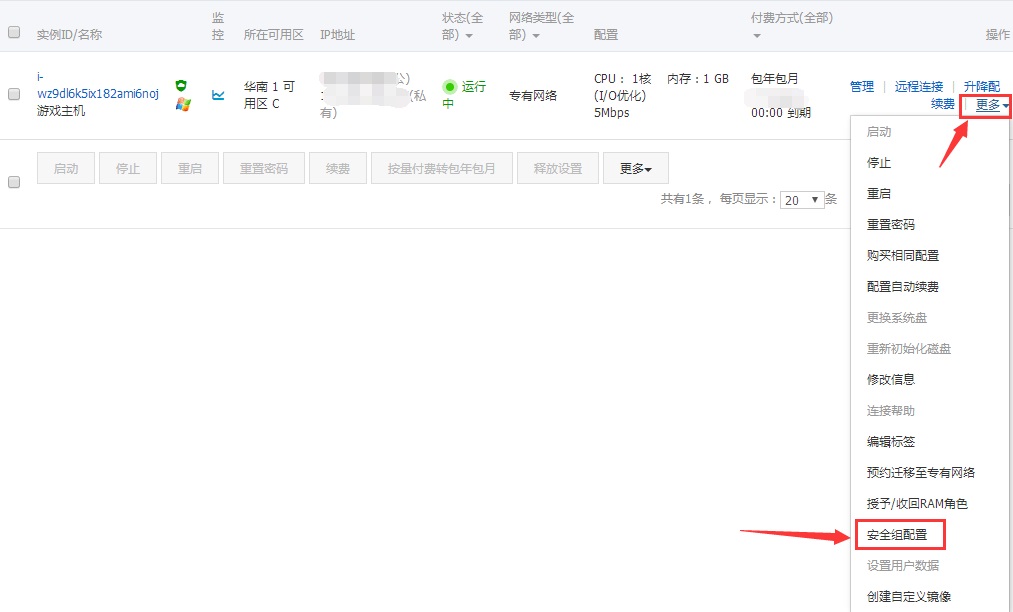Viewport: 1013px width, 612px height.
Task: Choose 重启 from the dropdown menu
Action: [879, 194]
